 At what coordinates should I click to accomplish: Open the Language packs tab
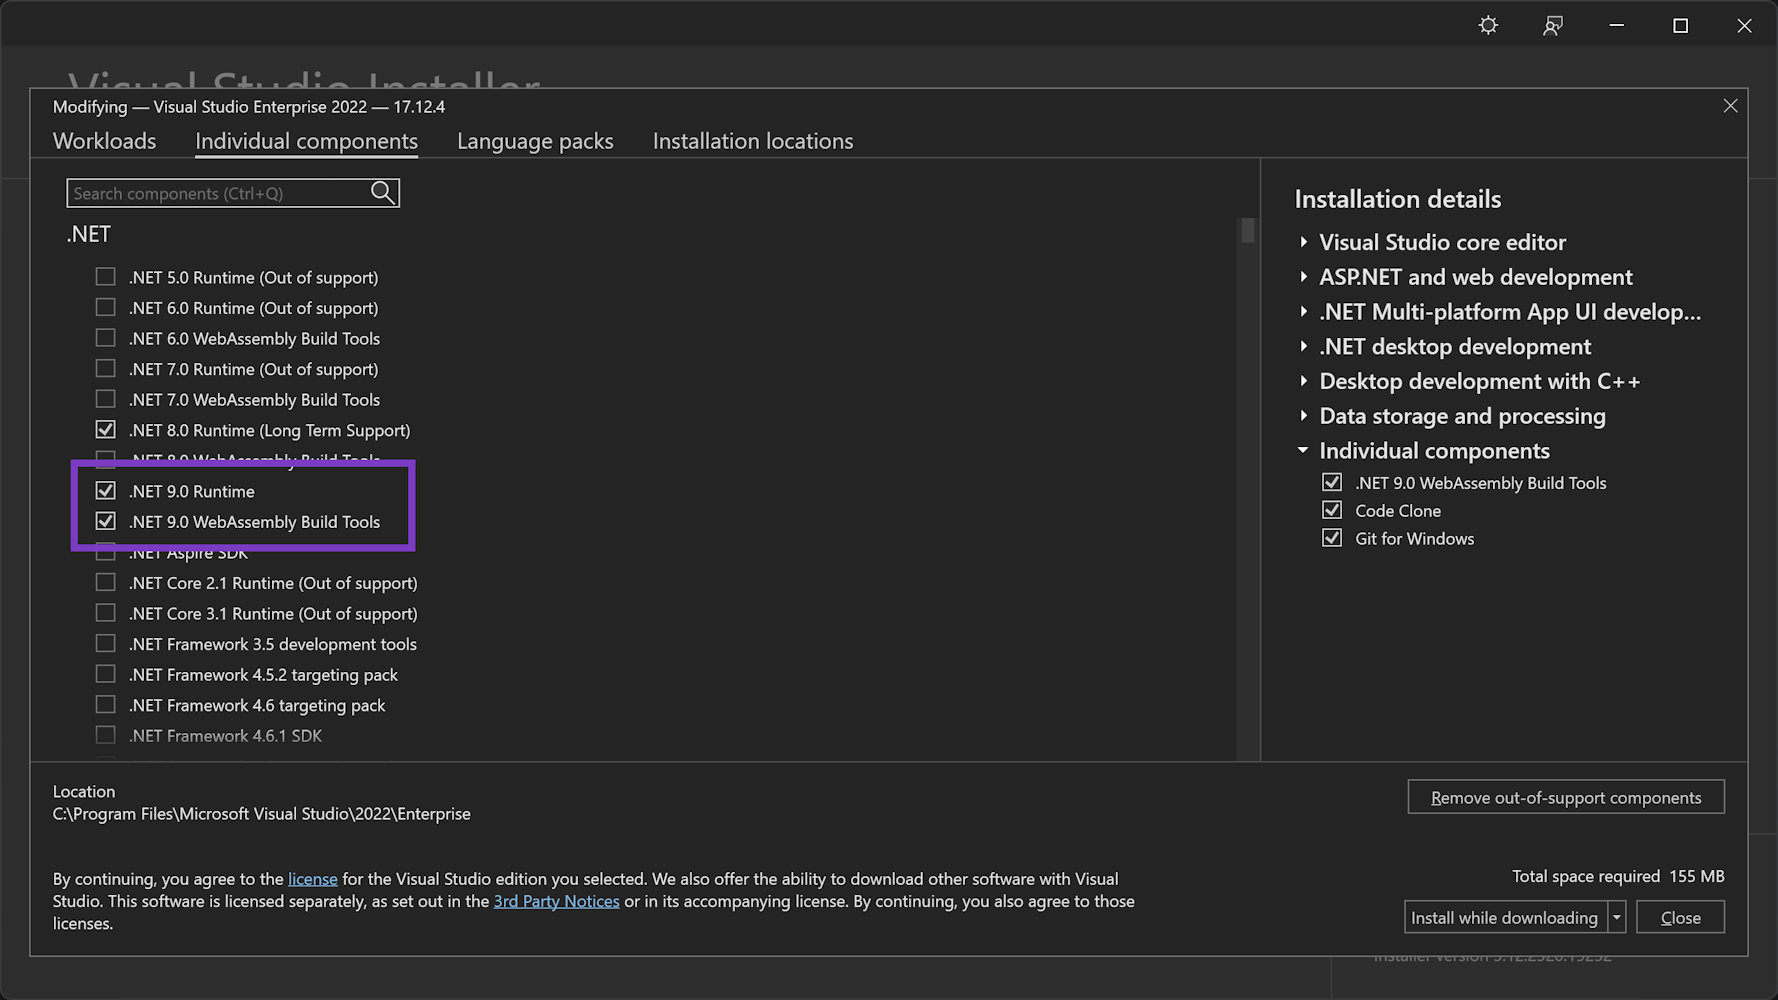(x=535, y=141)
